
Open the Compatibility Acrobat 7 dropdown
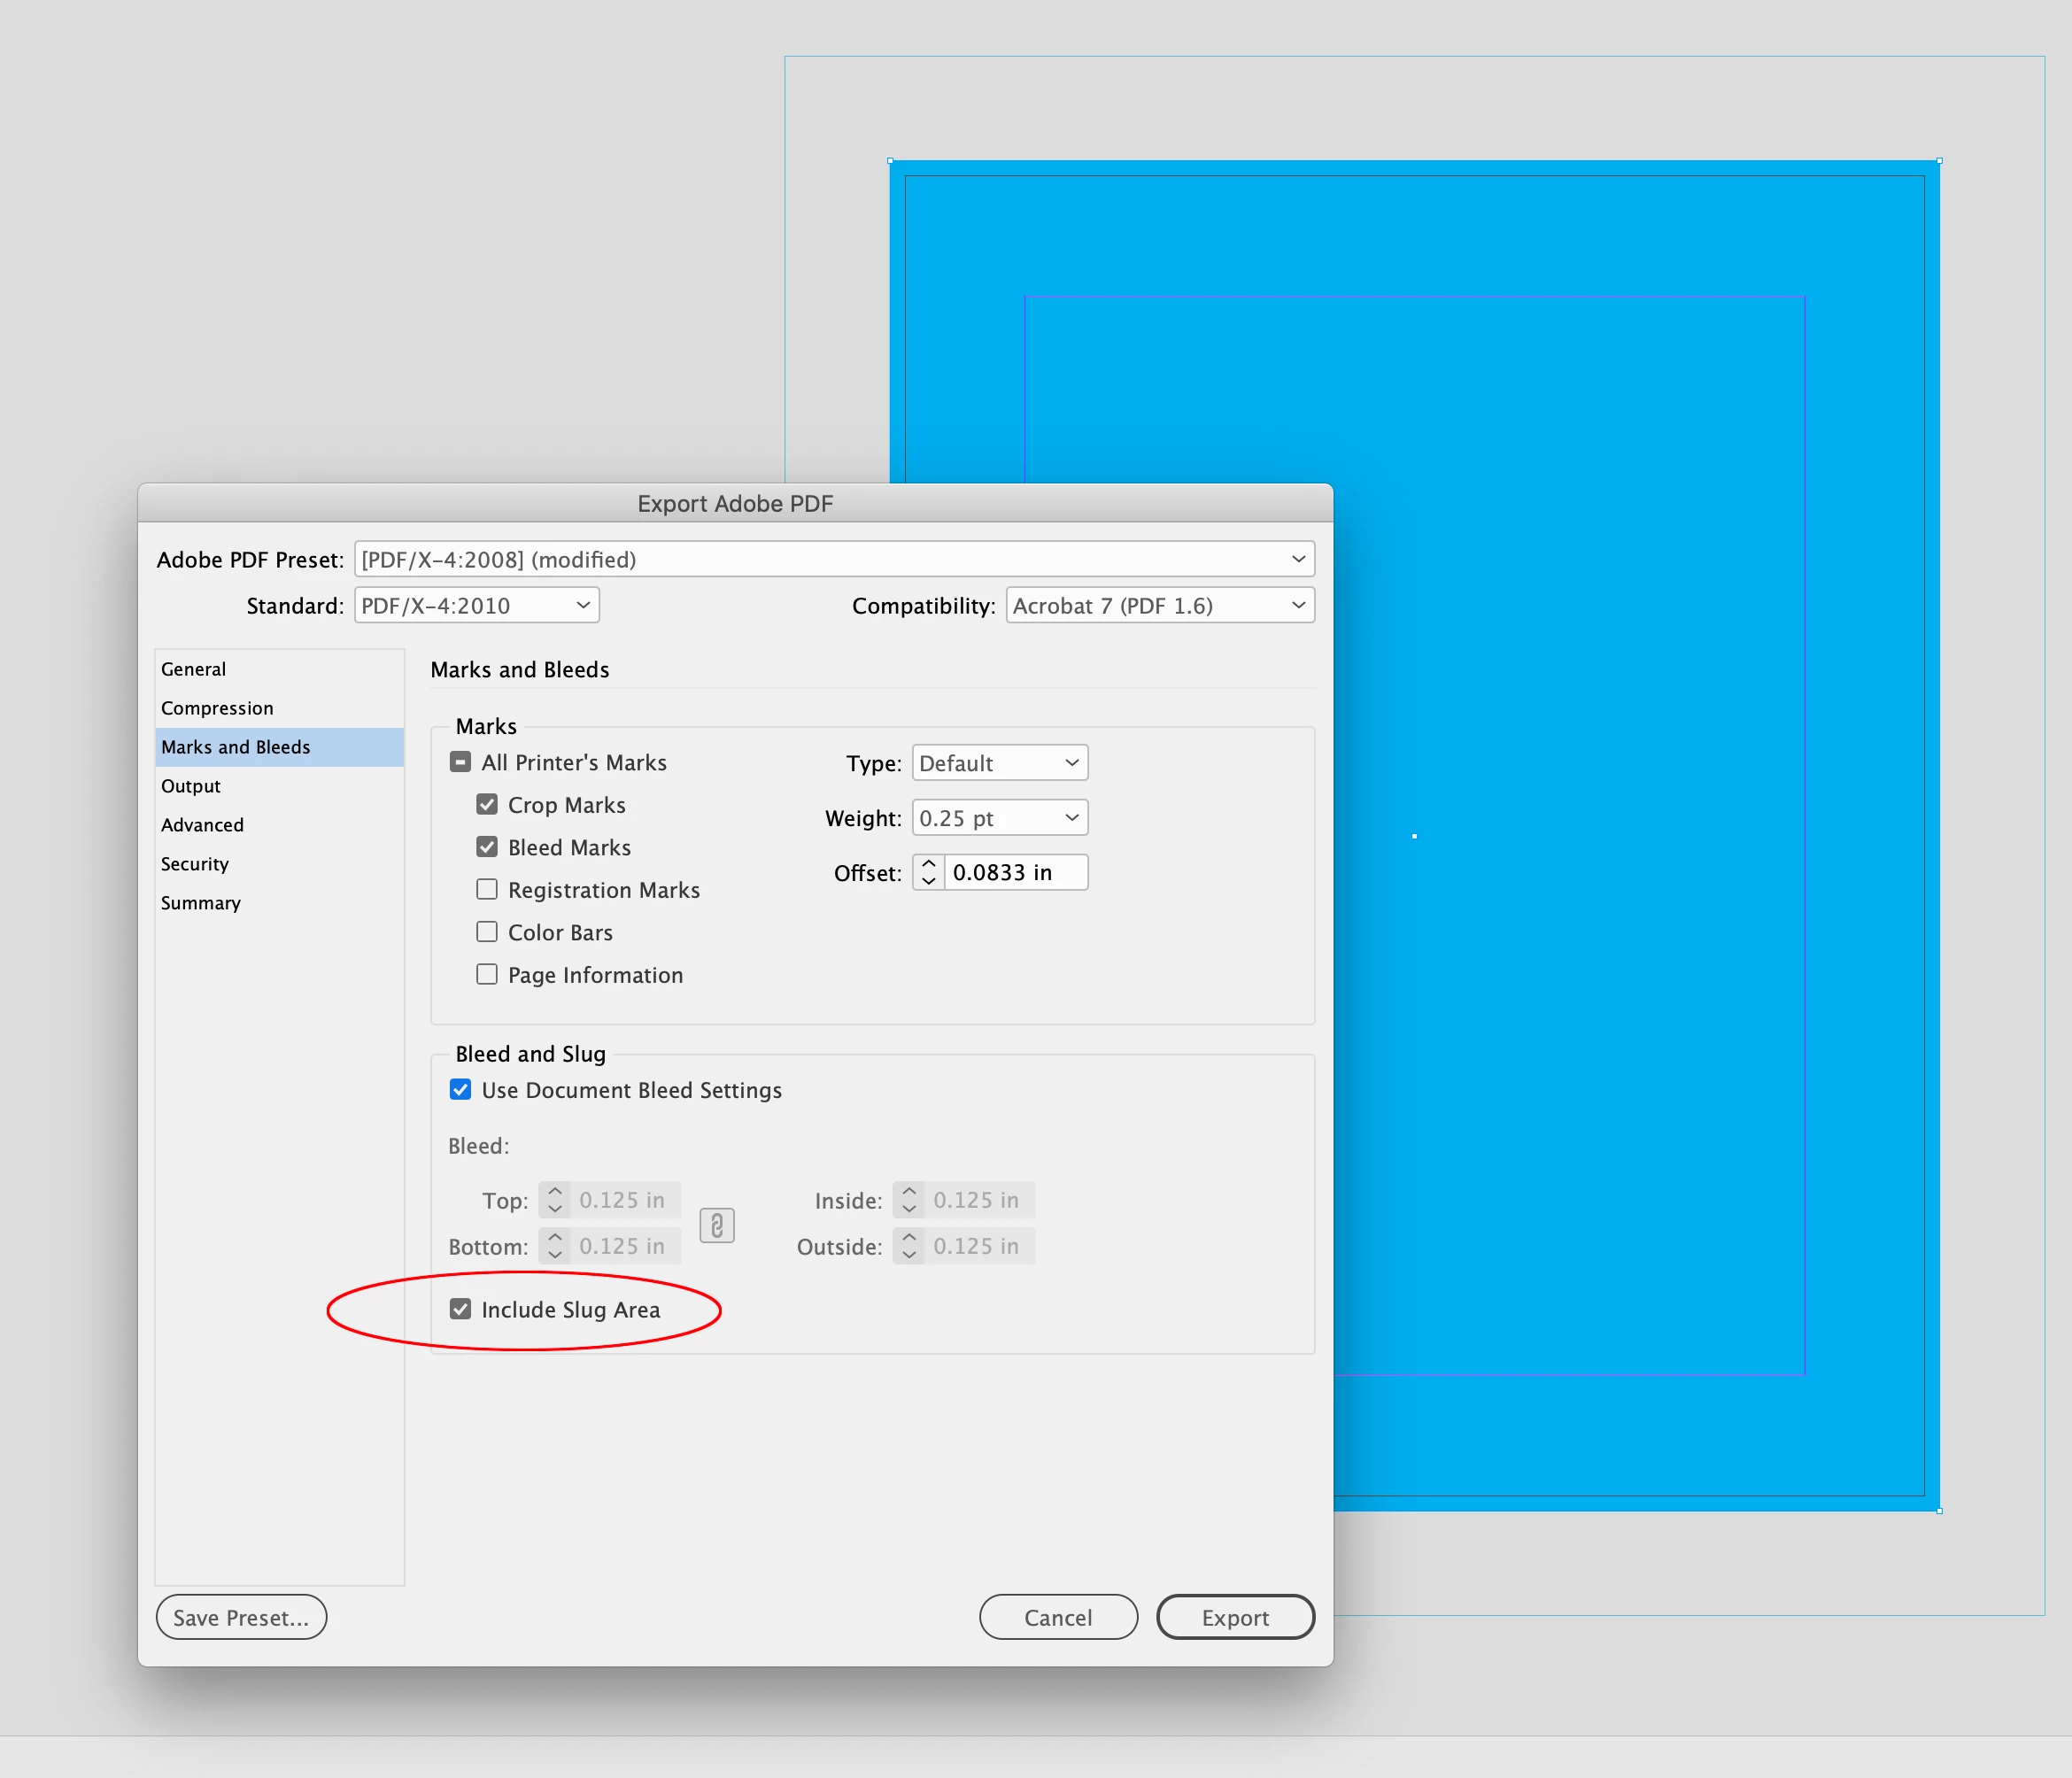pyautogui.click(x=1159, y=605)
